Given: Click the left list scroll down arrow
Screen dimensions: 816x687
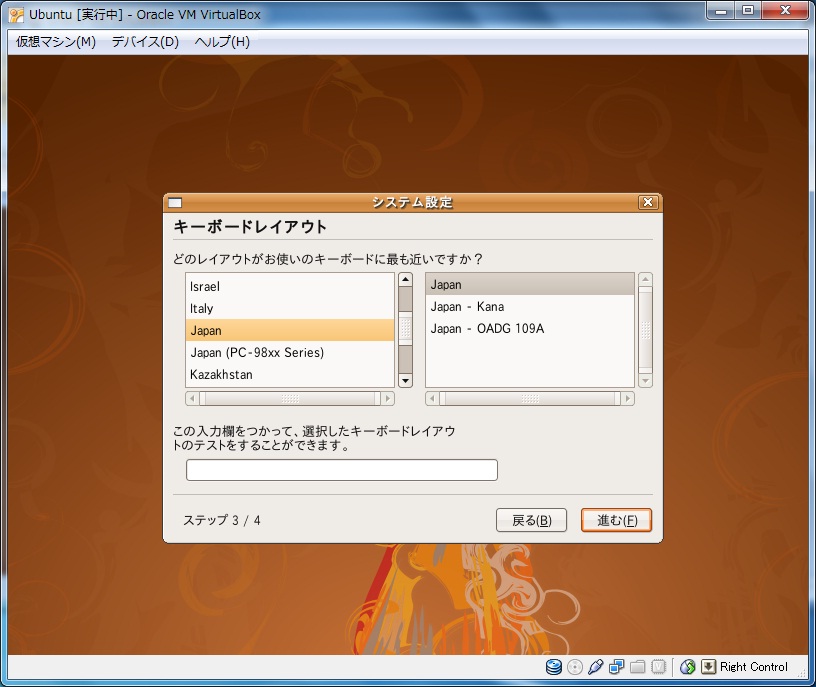Looking at the screenshot, I should 405,380.
